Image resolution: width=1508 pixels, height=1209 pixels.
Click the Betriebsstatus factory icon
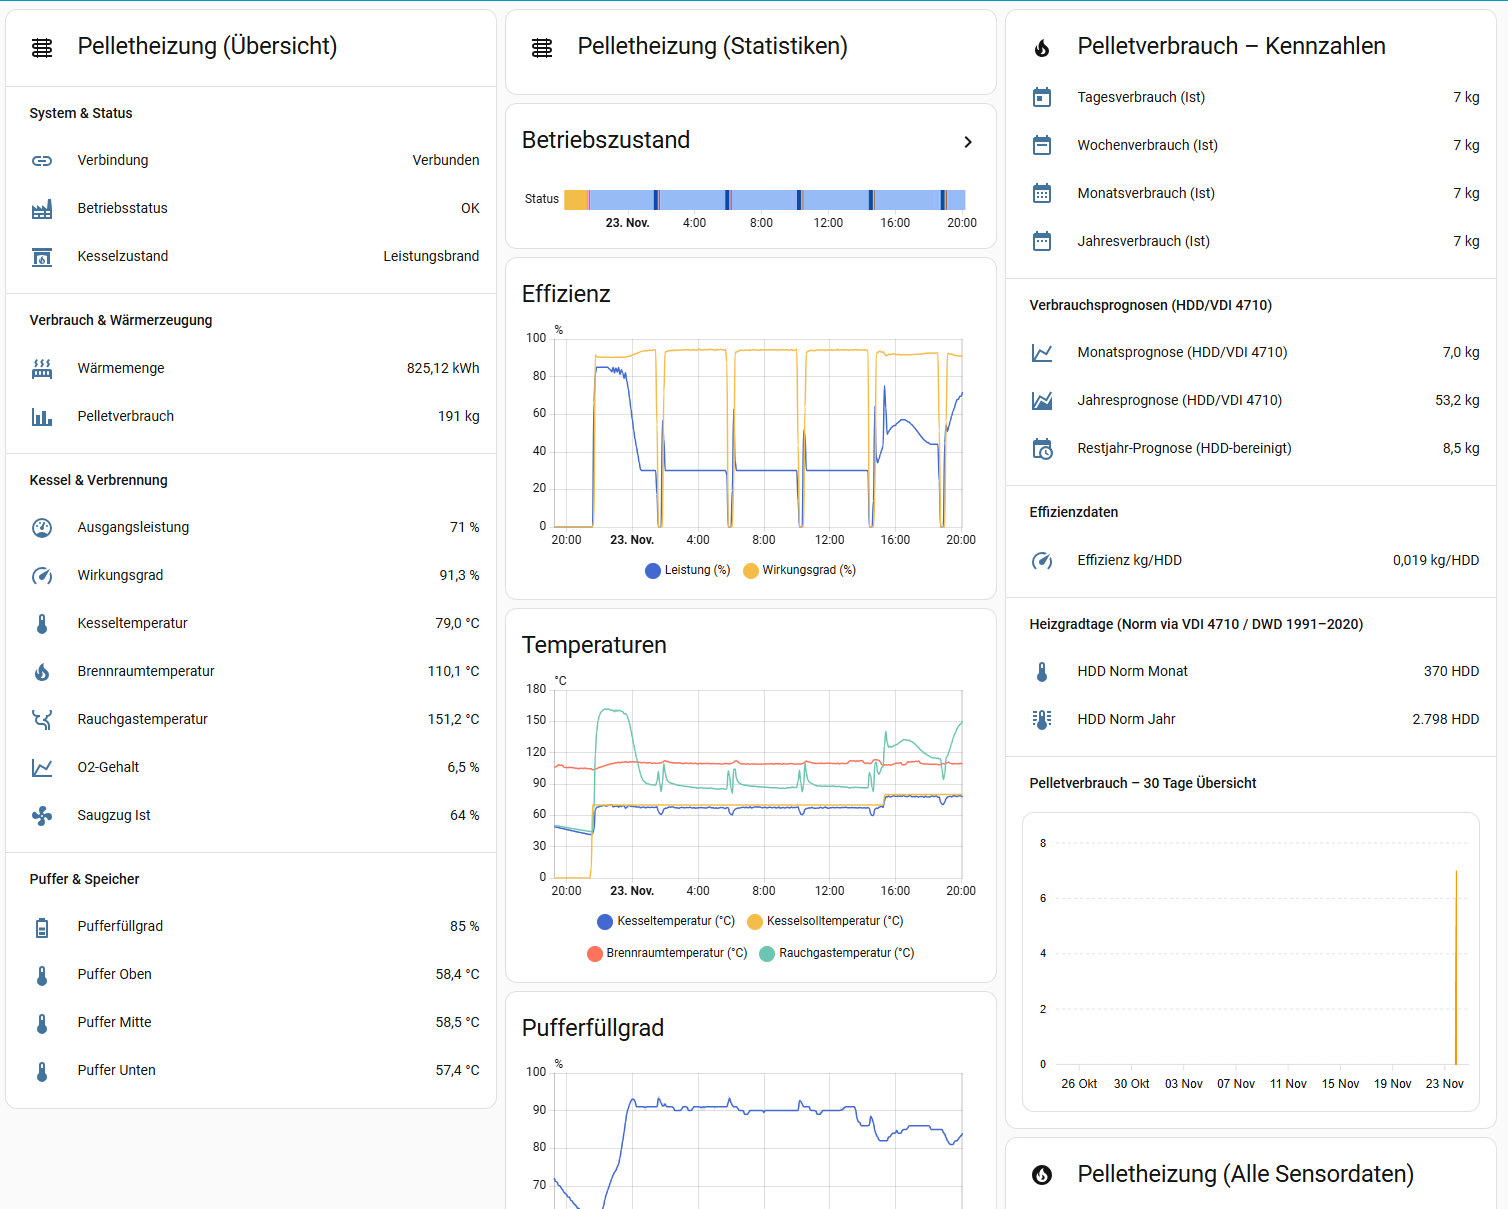42,209
